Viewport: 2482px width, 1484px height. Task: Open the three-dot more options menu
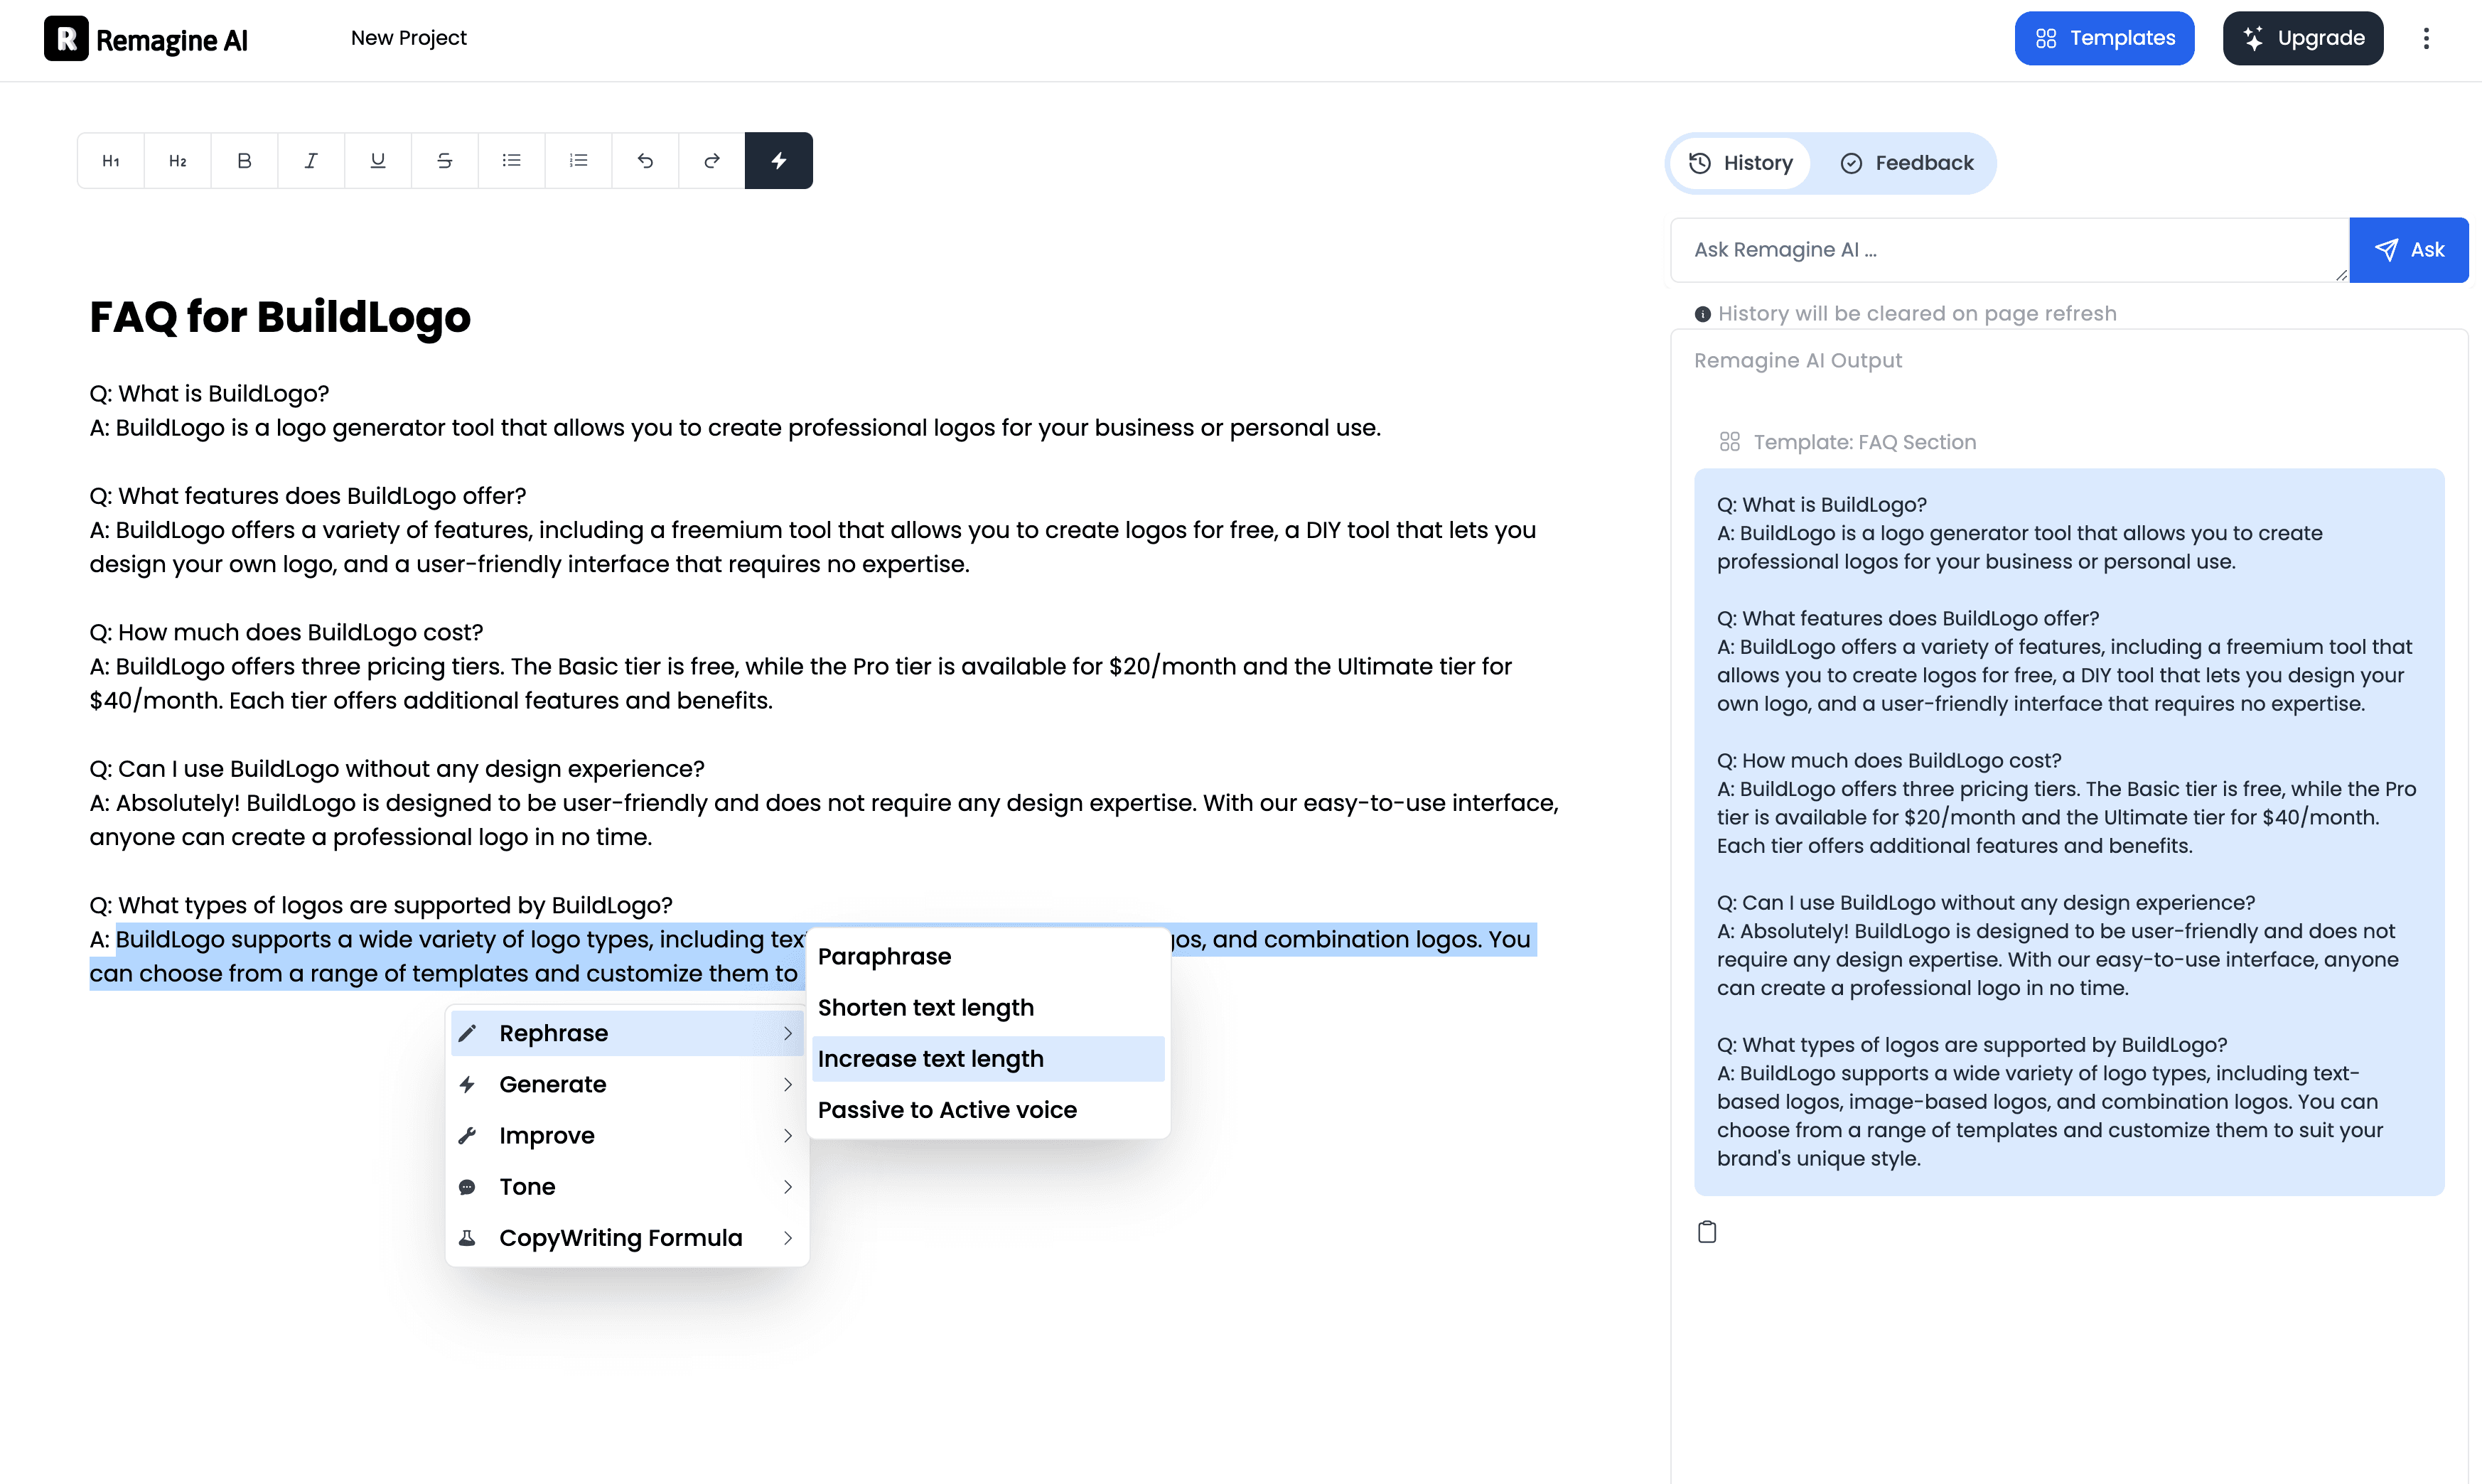(2426, 39)
